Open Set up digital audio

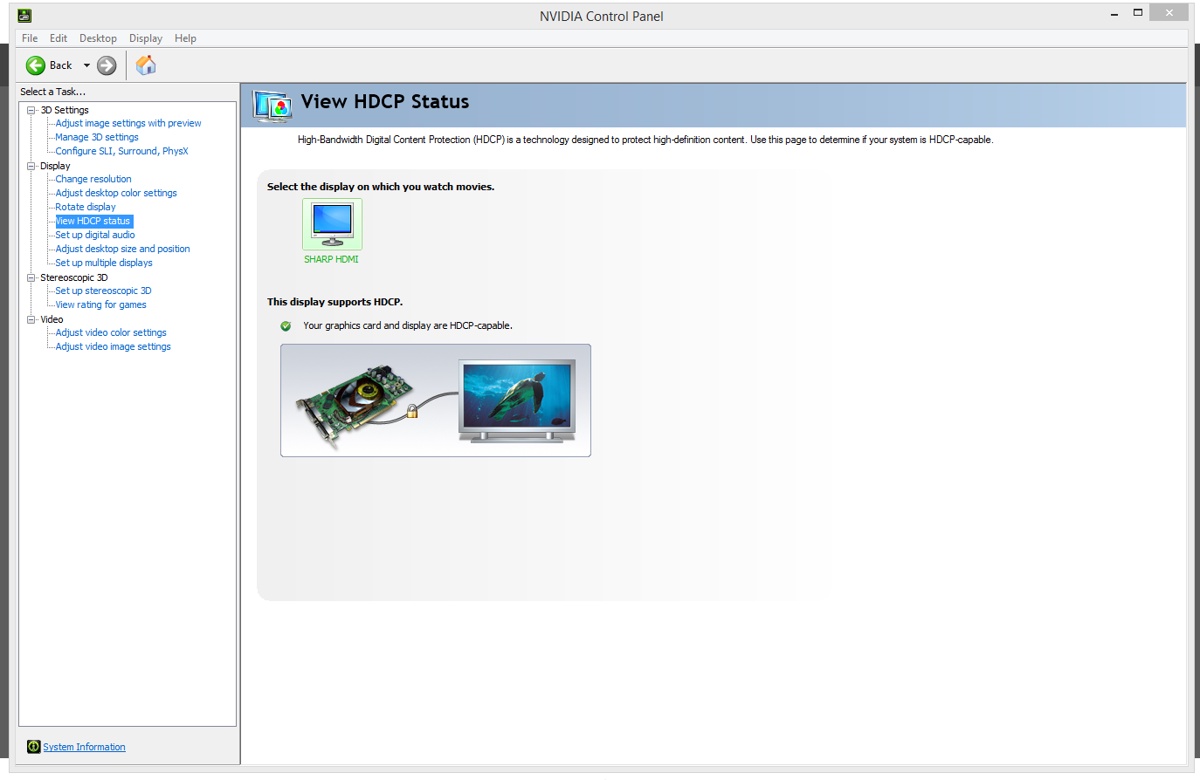tap(95, 235)
